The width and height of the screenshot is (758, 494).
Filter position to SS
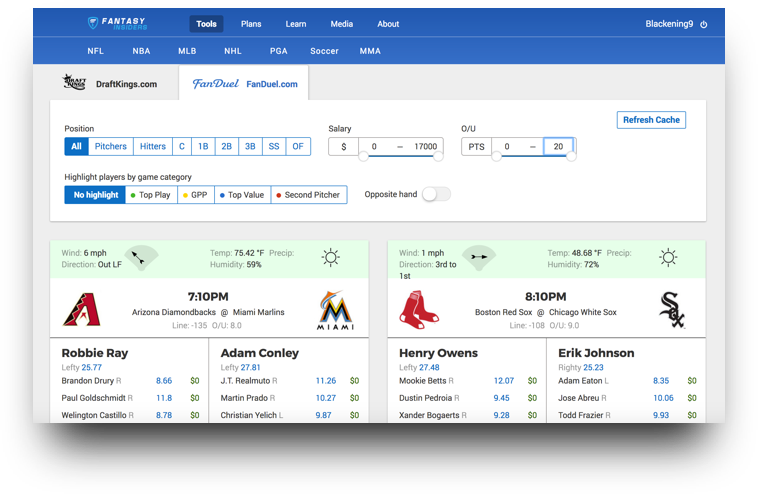274,146
